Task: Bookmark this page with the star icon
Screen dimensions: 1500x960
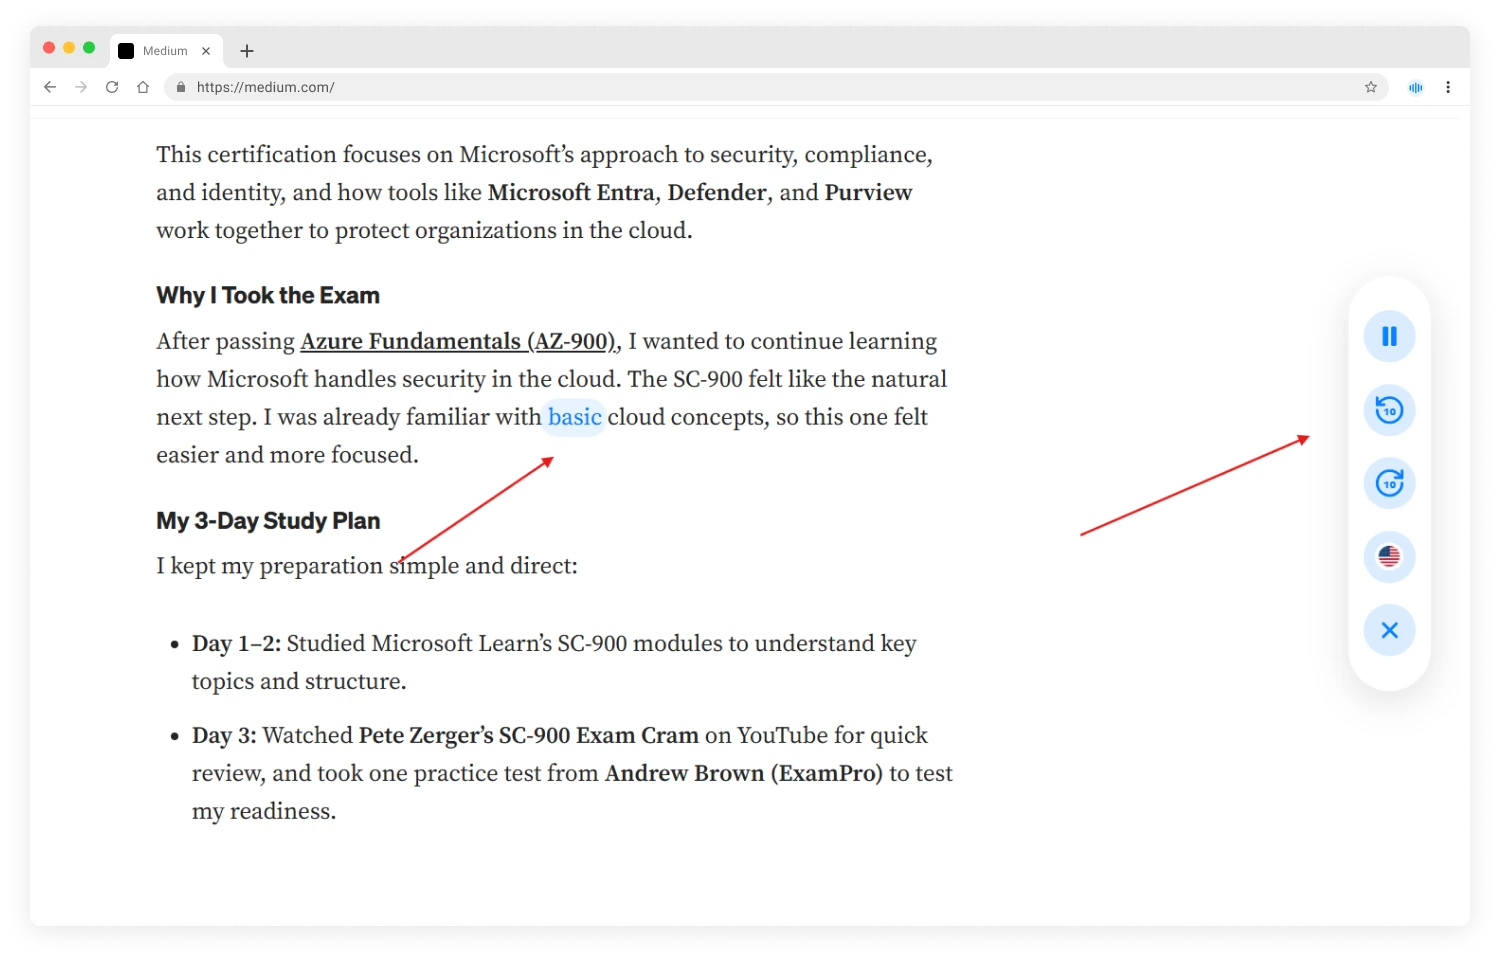Action: pos(1371,87)
